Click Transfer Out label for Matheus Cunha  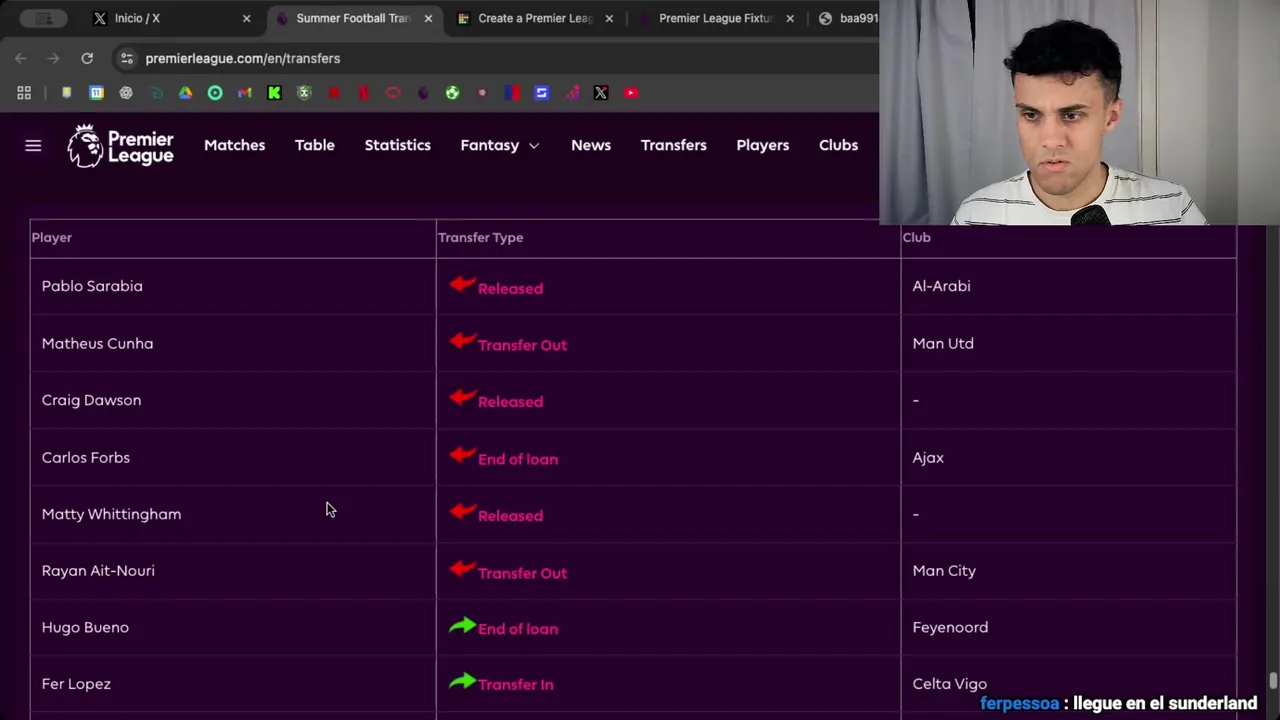(x=522, y=345)
